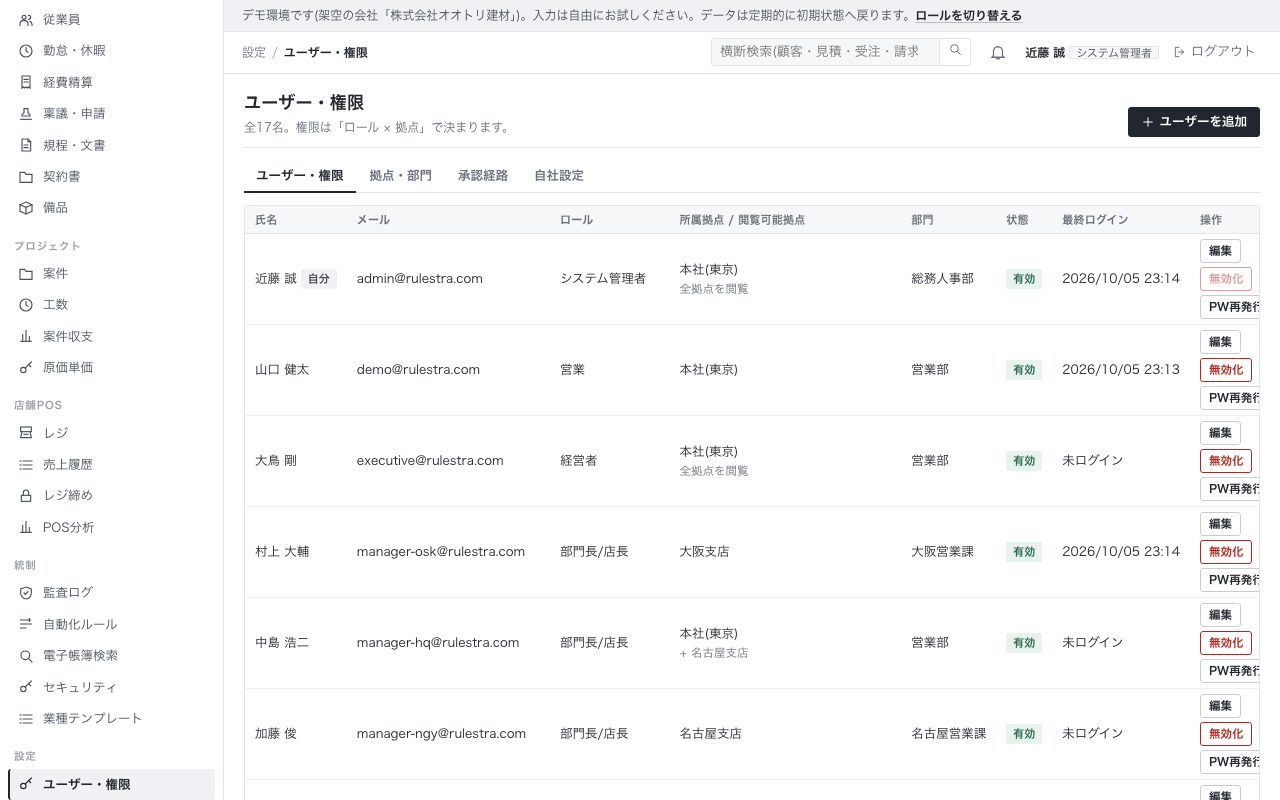The height and width of the screenshot is (800, 1280).
Task: Click the 最終ログイン column header
Action: [x=1095, y=220]
